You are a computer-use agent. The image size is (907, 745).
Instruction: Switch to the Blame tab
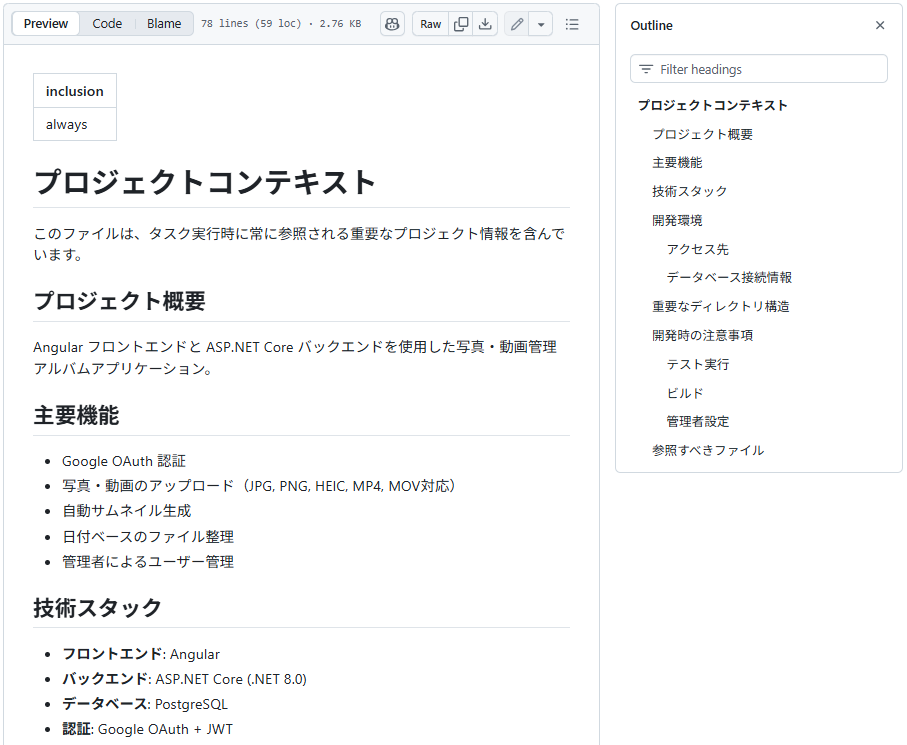(164, 24)
